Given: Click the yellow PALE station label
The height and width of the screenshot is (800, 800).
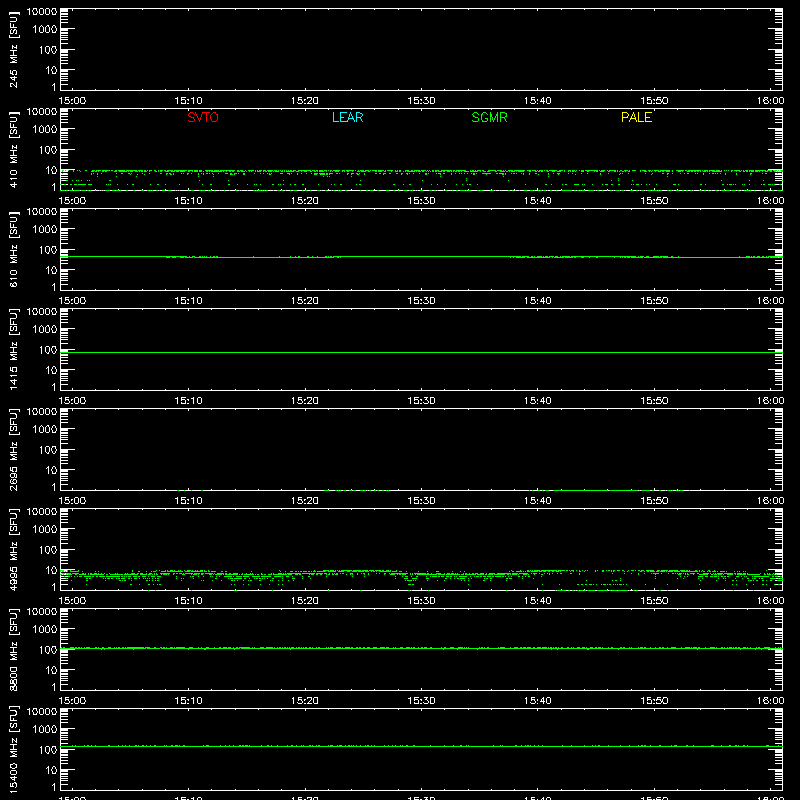Looking at the screenshot, I should pyautogui.click(x=636, y=117).
